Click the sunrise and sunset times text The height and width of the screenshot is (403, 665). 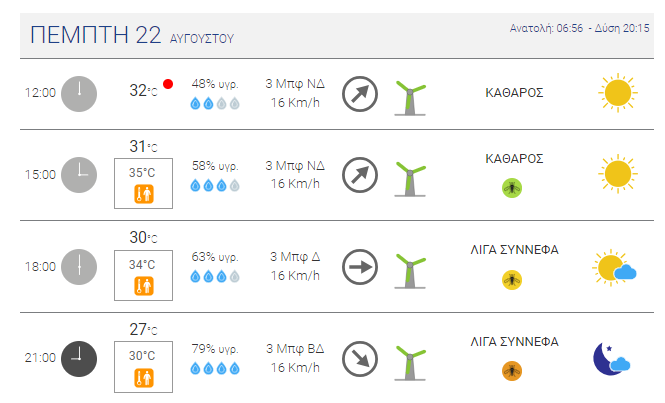coord(579,28)
